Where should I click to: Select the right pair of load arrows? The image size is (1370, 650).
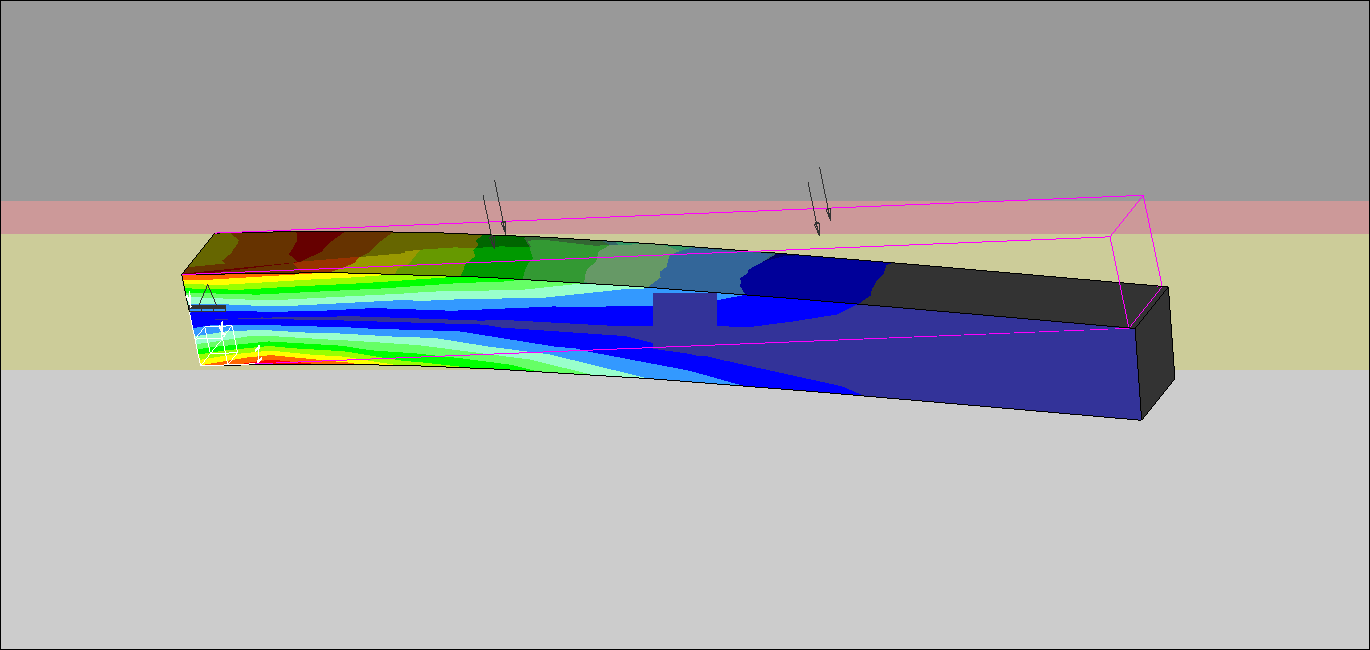pyautogui.click(x=819, y=200)
